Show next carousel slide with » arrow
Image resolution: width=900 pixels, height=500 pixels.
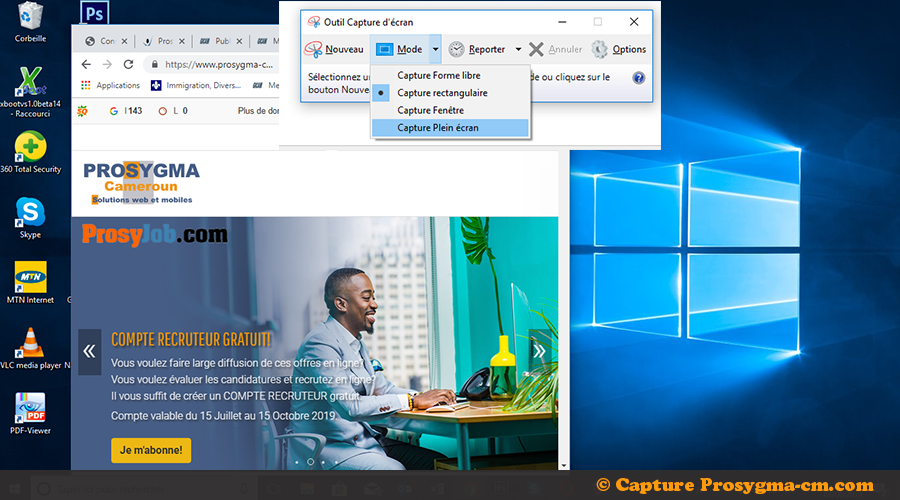539,351
